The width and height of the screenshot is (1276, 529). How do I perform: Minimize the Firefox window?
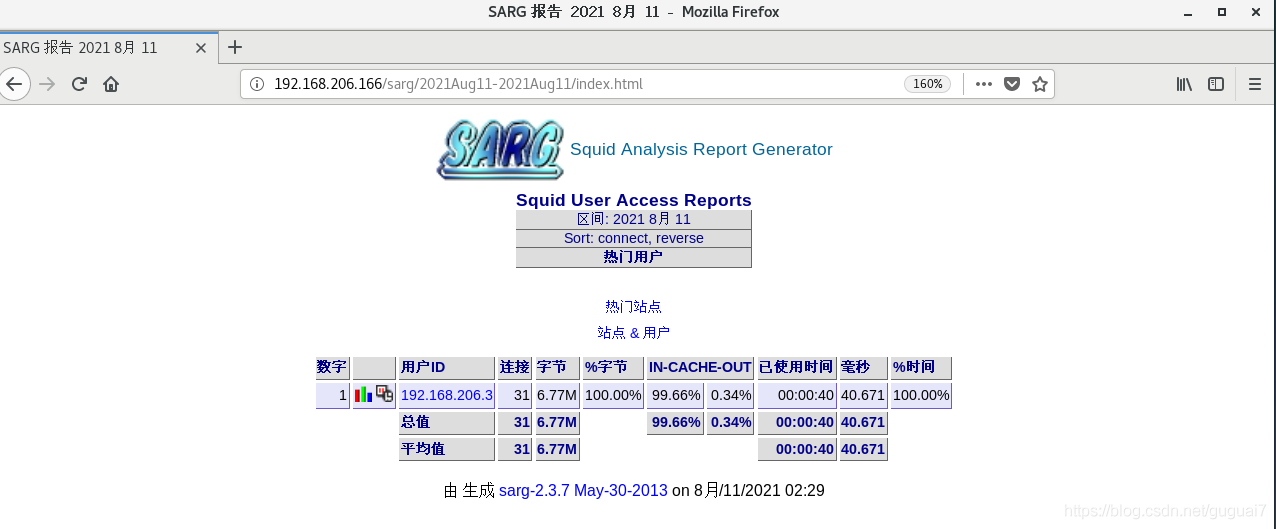point(1189,12)
